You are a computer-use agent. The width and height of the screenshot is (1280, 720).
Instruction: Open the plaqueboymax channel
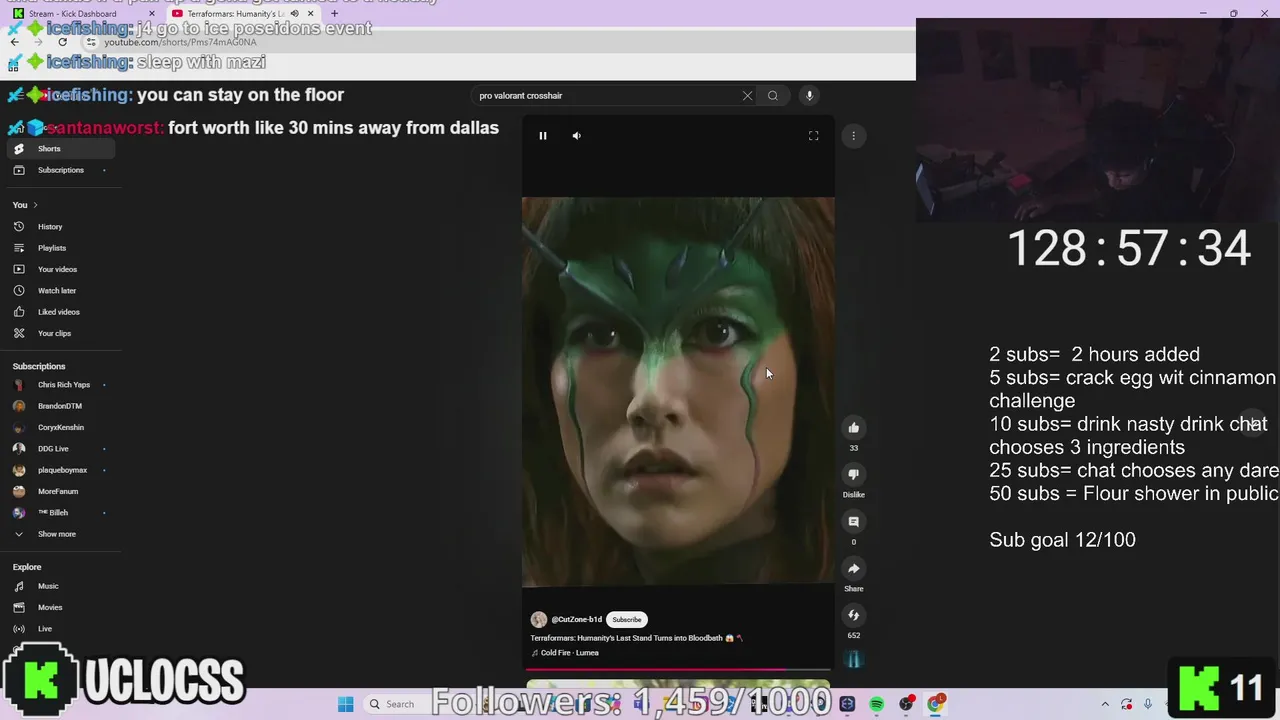coord(60,470)
